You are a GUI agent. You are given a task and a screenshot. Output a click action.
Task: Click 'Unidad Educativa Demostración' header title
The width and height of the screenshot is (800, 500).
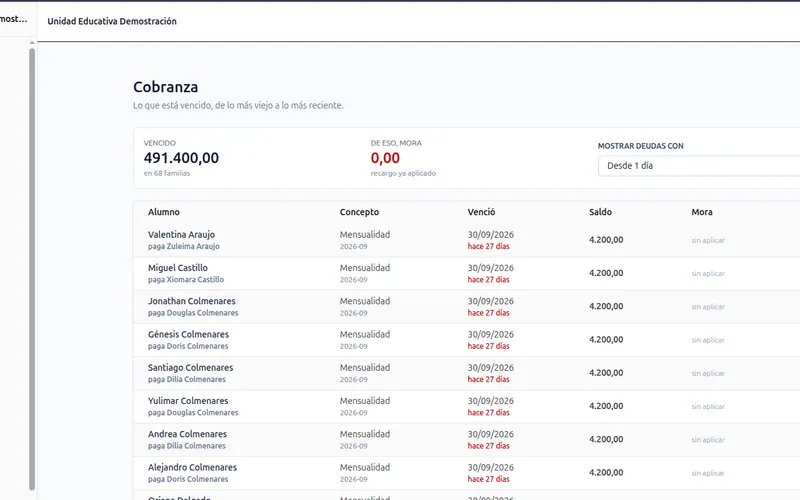(112, 21)
